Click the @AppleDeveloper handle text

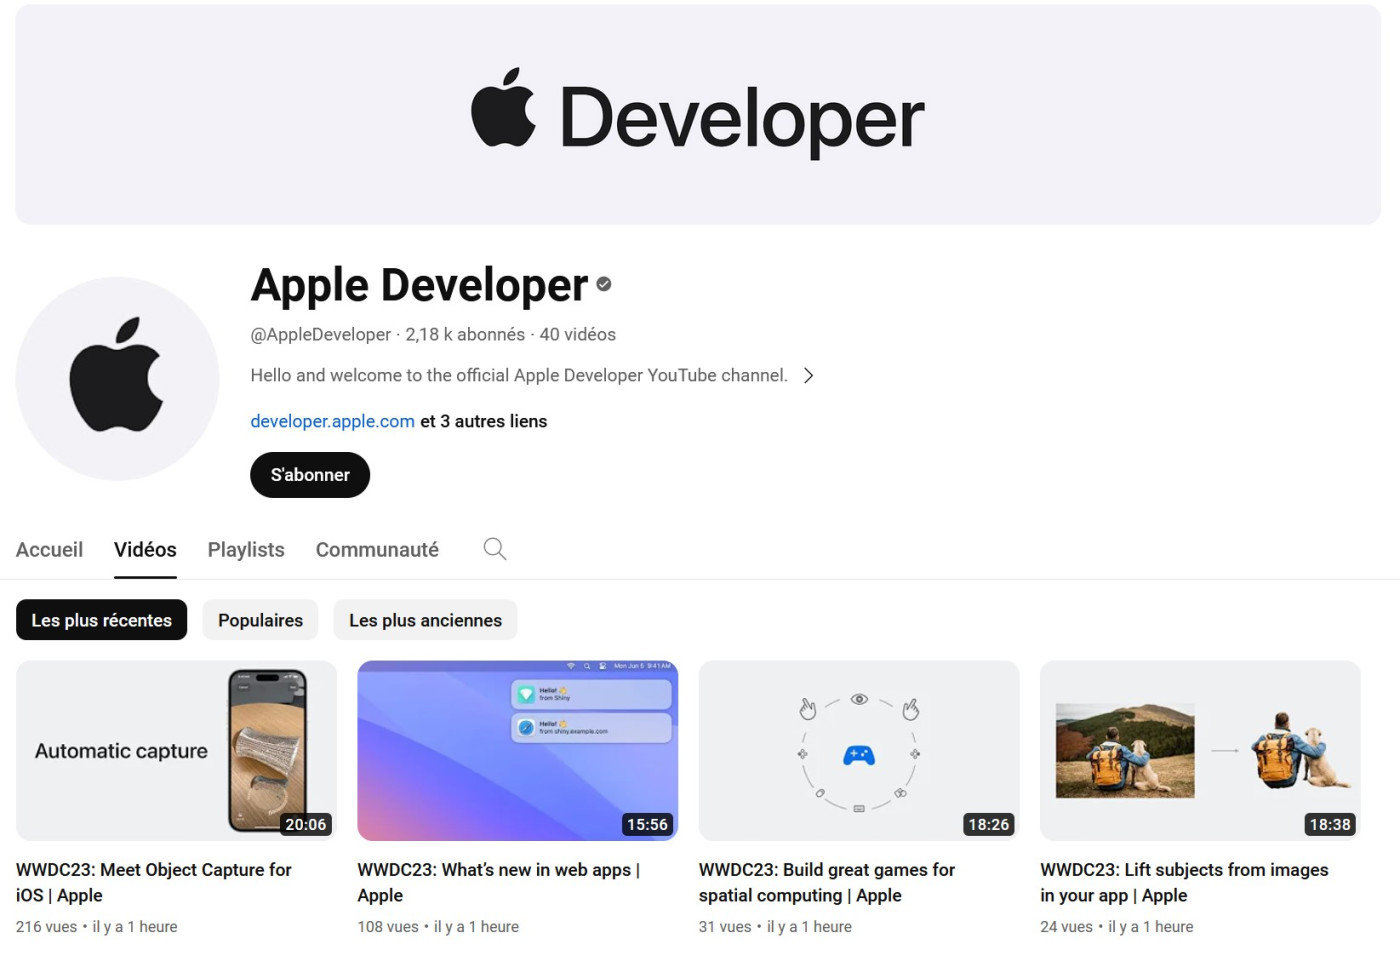coord(320,335)
